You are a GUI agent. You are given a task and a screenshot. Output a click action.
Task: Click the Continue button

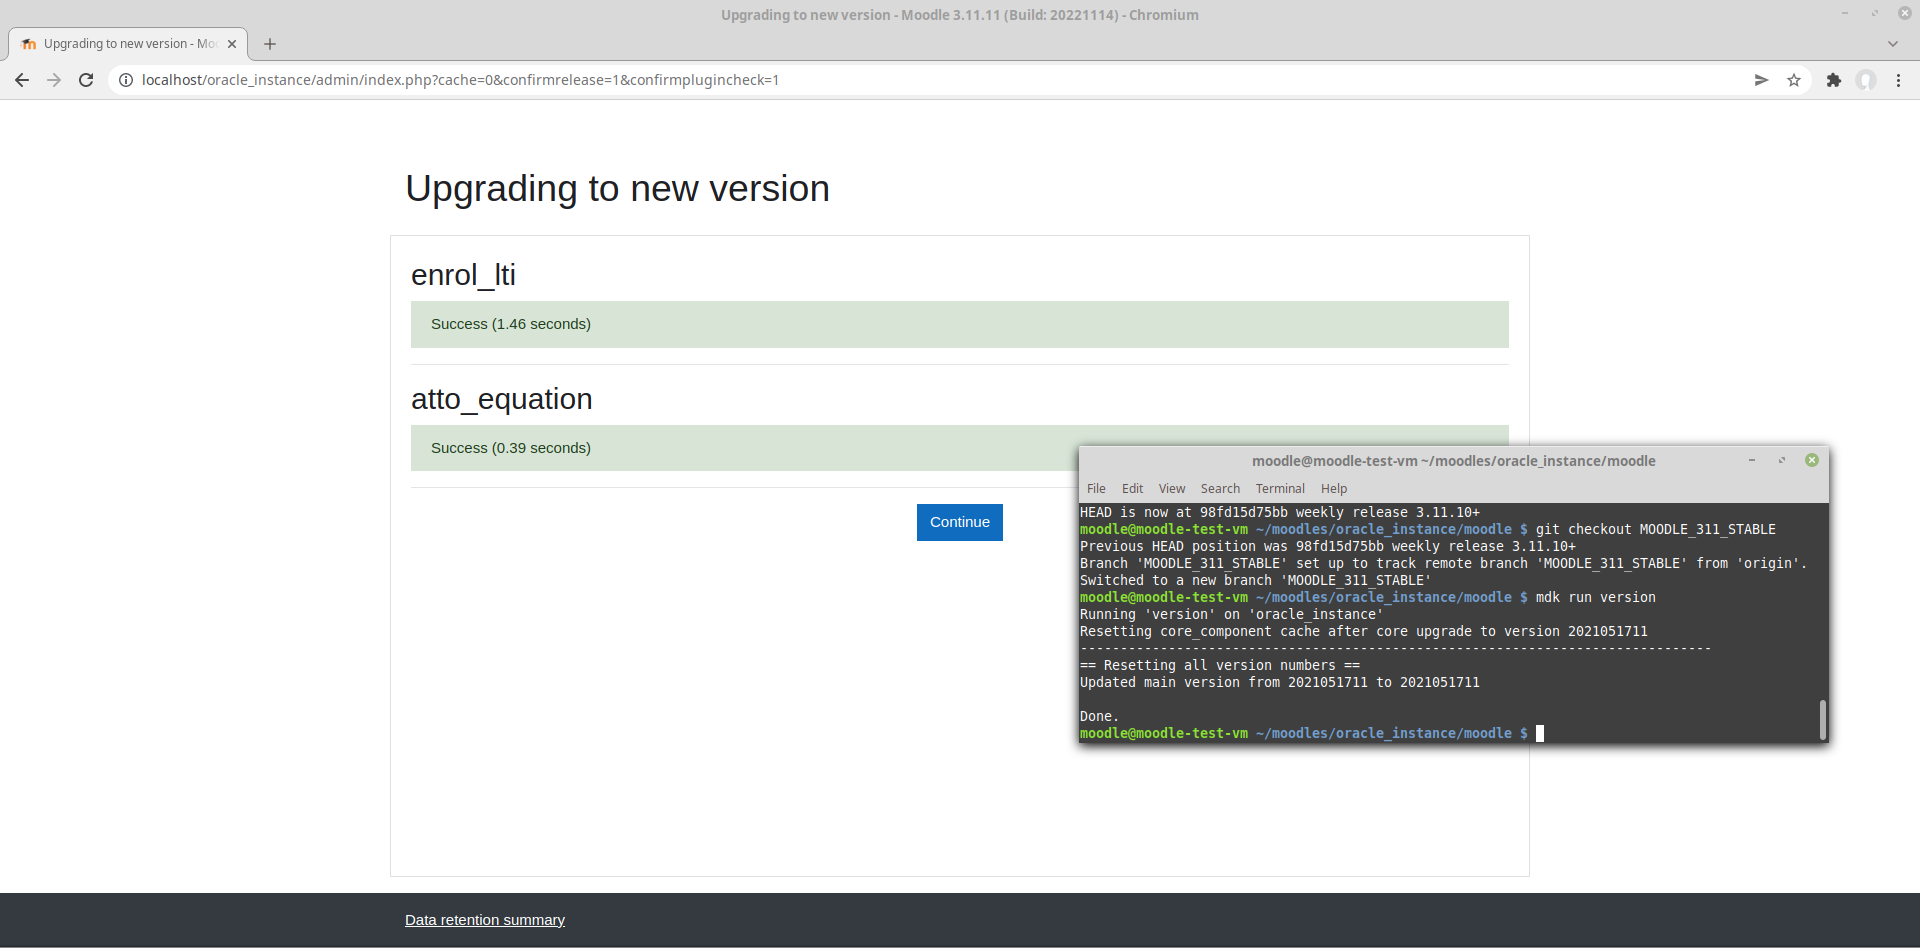point(960,522)
